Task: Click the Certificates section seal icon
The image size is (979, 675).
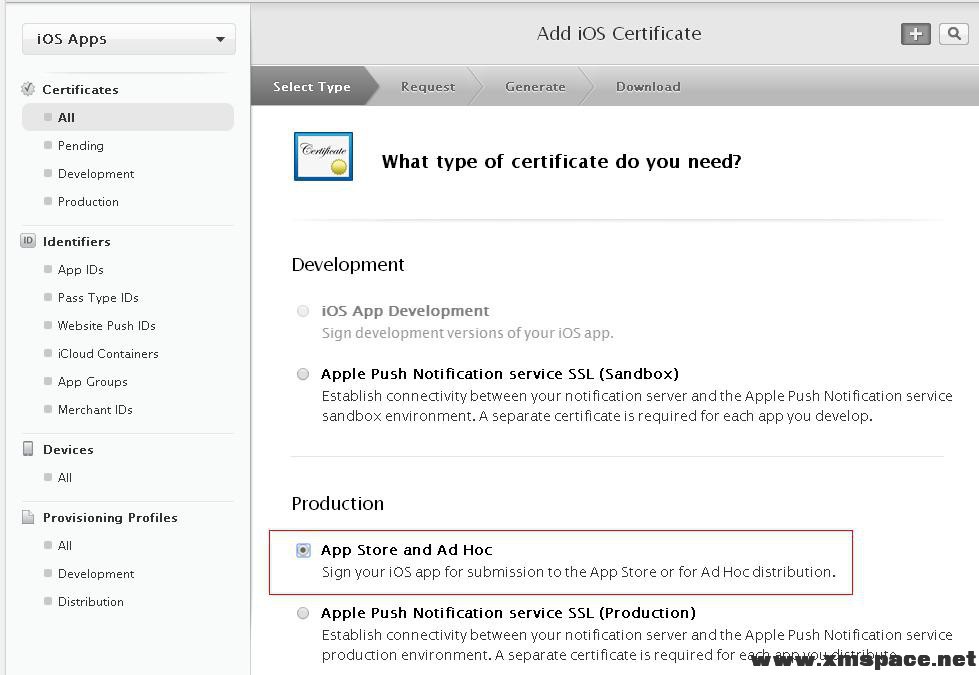Action: click(x=27, y=89)
